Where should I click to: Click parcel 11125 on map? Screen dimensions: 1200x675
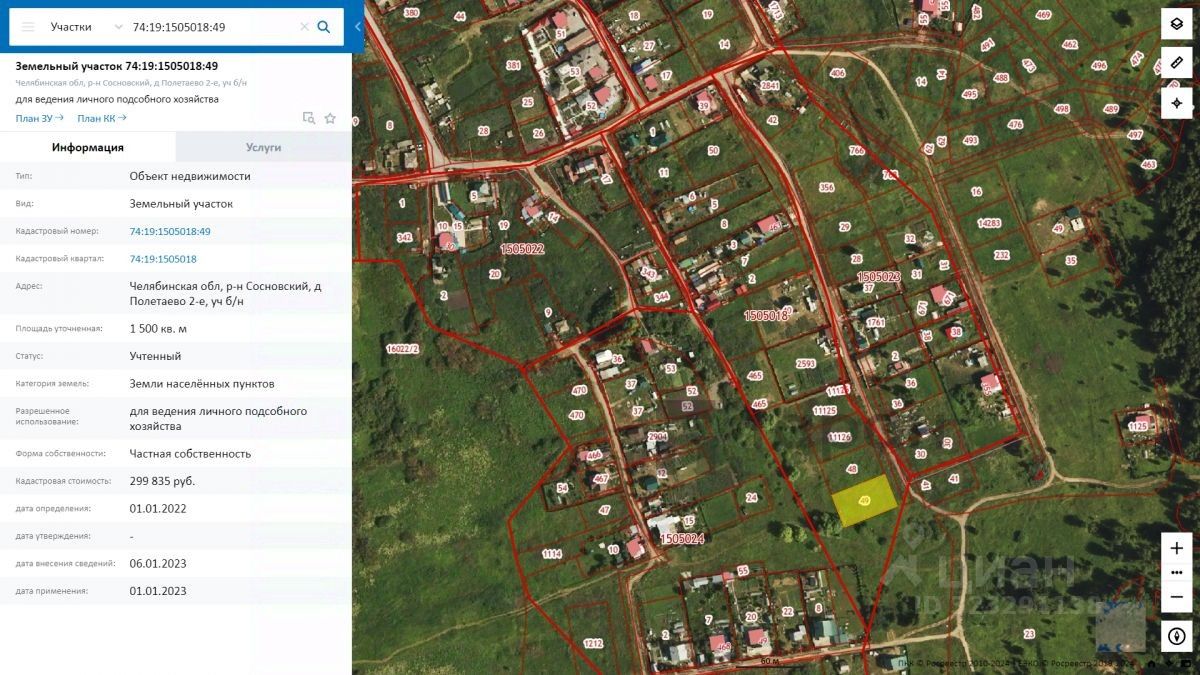pyautogui.click(x=825, y=411)
